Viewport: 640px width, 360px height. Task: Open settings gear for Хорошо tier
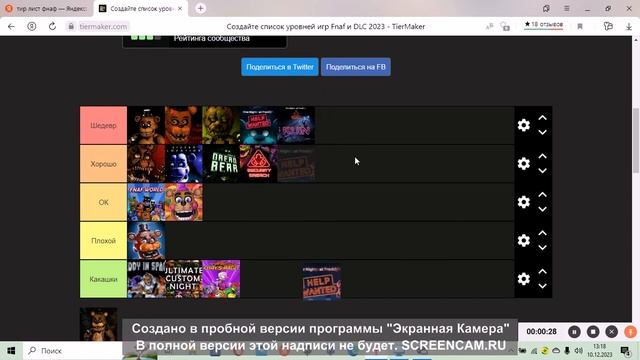(x=524, y=164)
